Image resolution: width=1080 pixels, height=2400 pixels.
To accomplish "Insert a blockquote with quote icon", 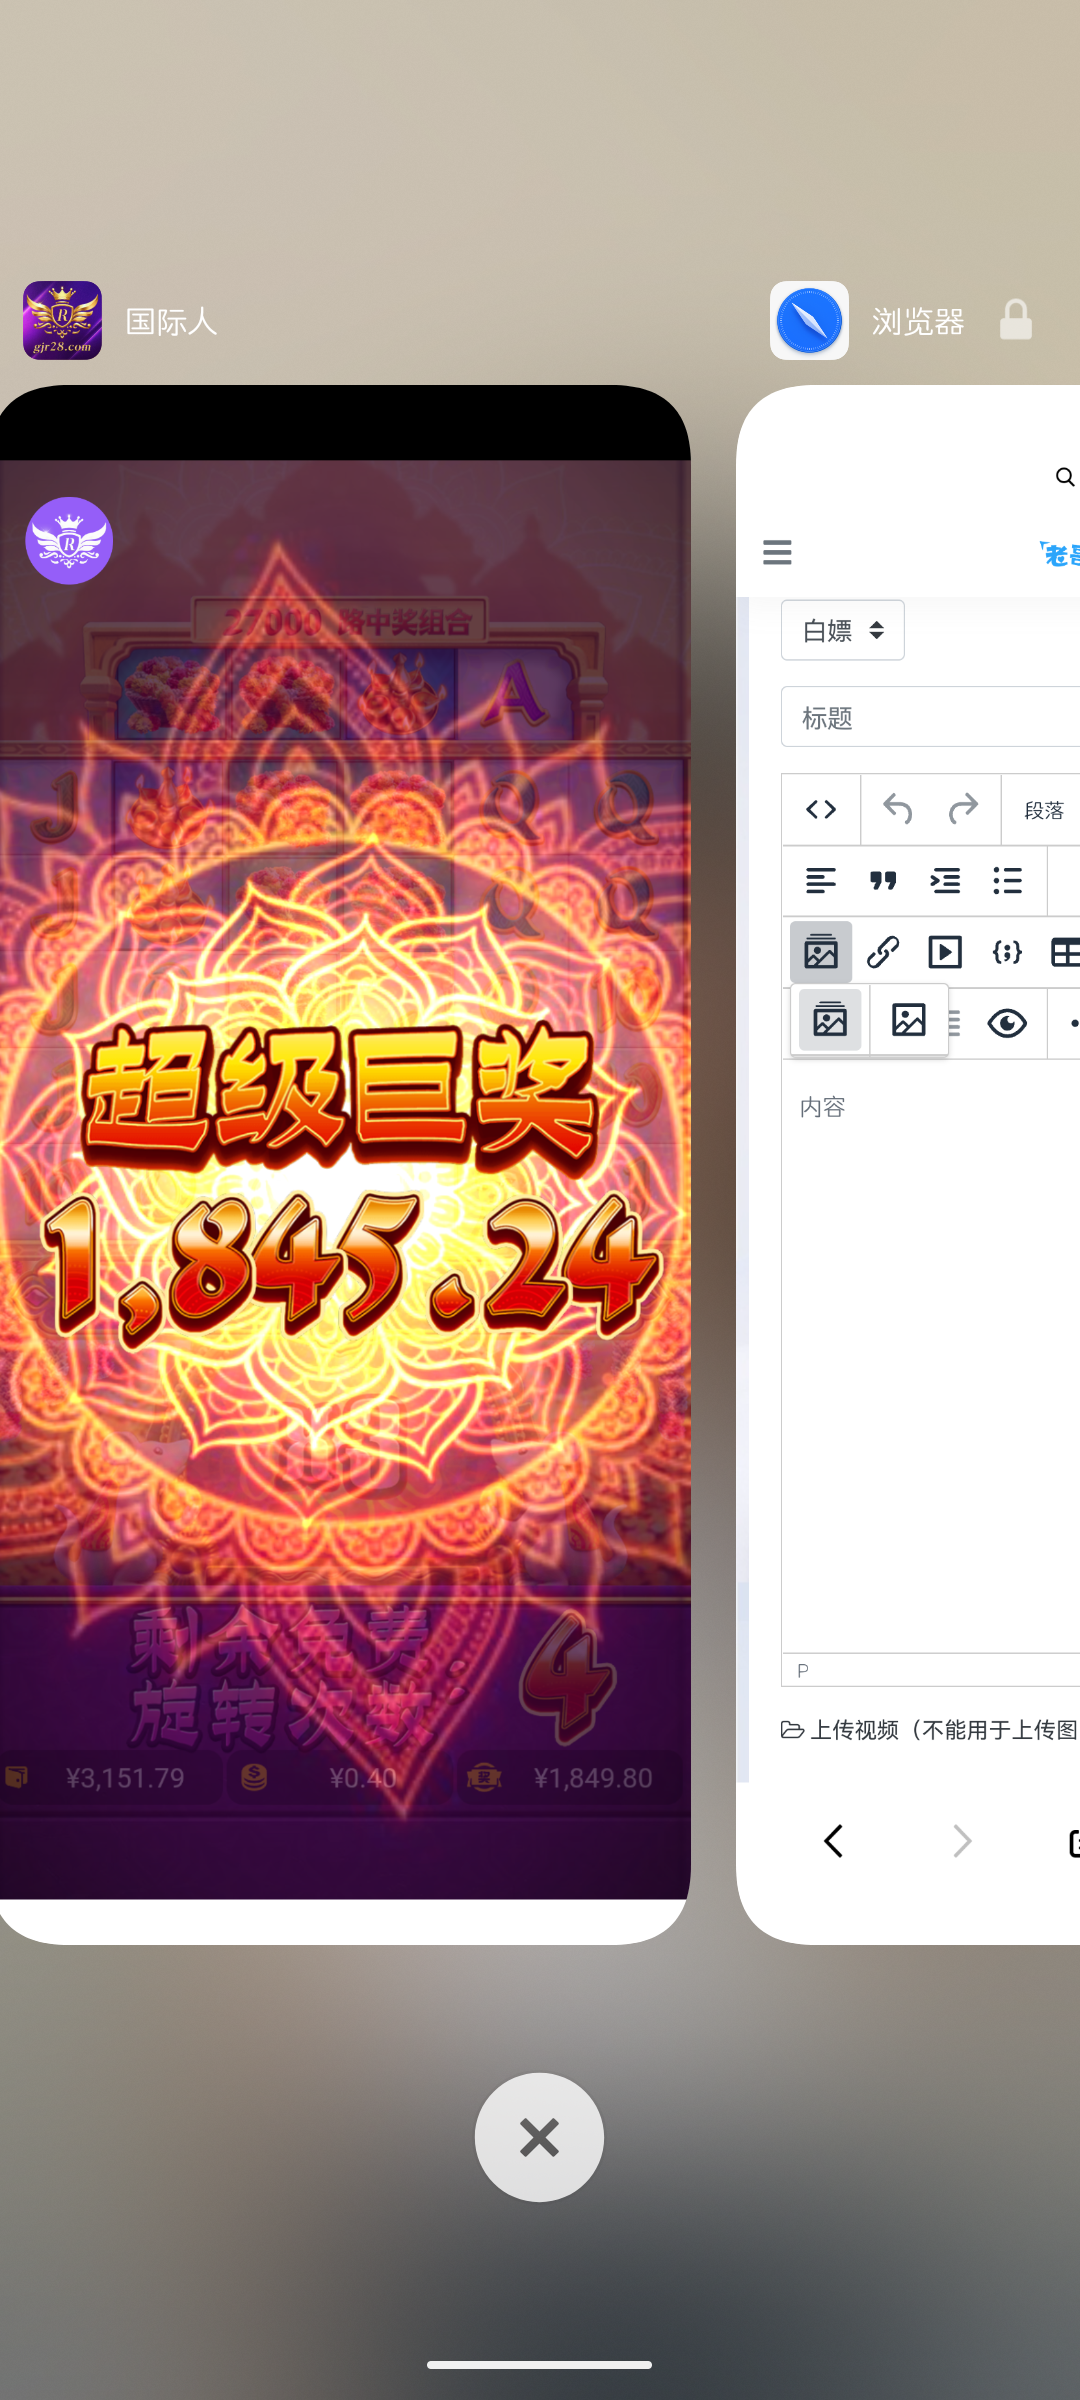I will pyautogui.click(x=883, y=881).
